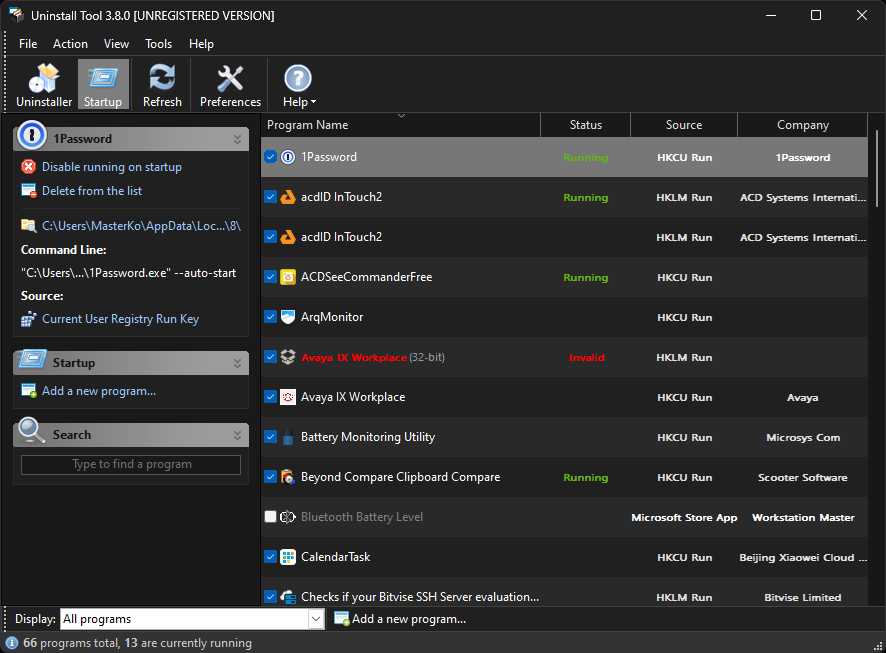This screenshot has width=886, height=653.
Task: Uncheck the CalendarTask checkbox
Action: [271, 557]
